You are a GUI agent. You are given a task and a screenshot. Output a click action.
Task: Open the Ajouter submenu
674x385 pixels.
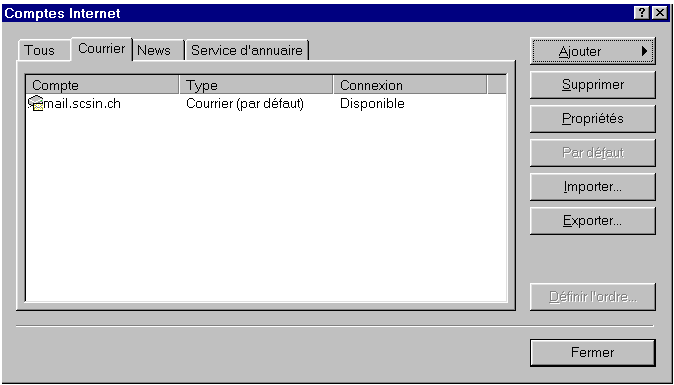(x=592, y=51)
